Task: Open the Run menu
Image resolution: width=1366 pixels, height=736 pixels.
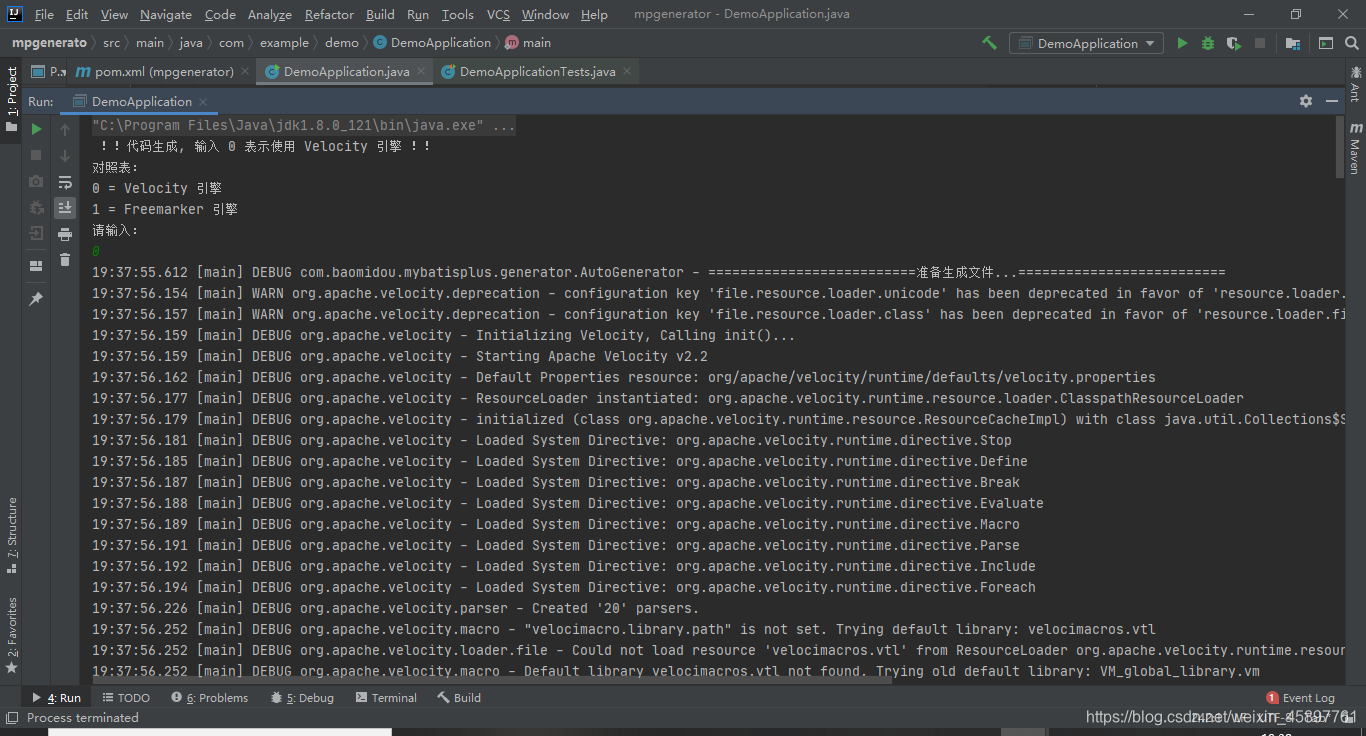Action: [418, 14]
